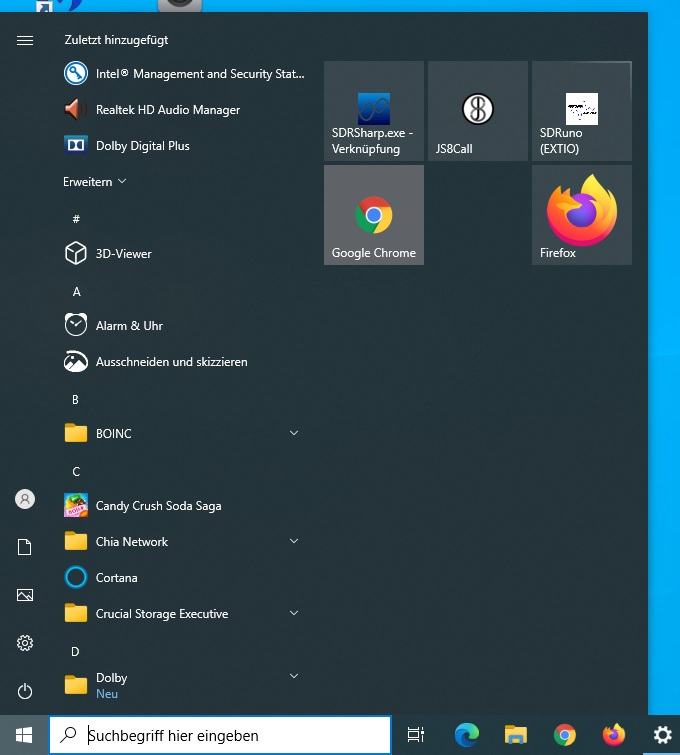Select the letter A section header
The image size is (680, 755).
[x=77, y=291]
